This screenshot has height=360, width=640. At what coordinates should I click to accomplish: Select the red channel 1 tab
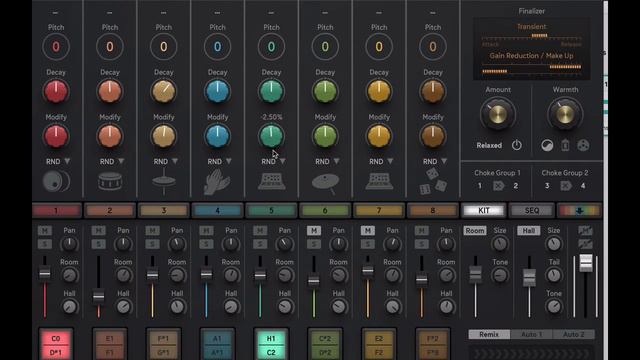56,211
